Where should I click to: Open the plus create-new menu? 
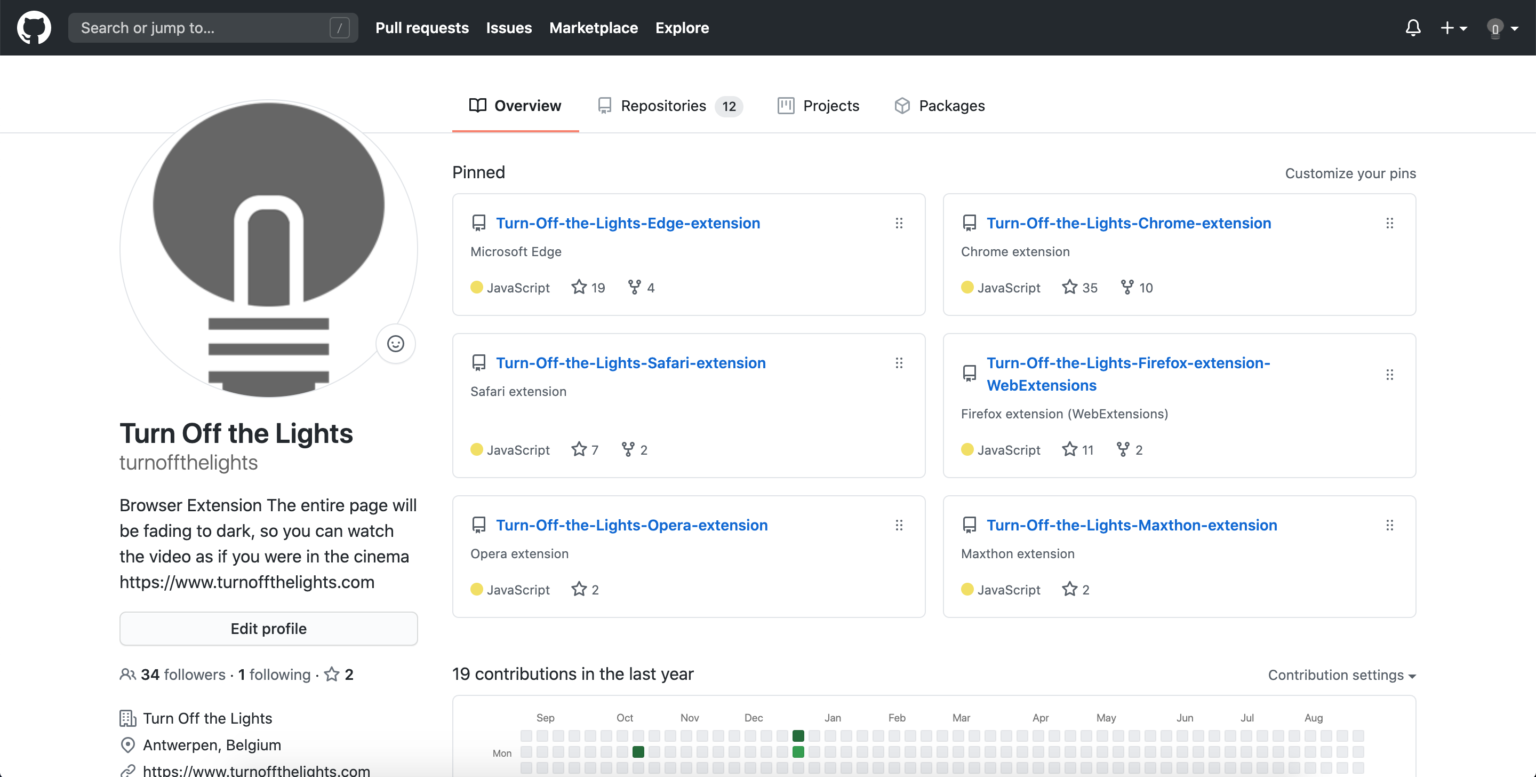coord(1453,28)
